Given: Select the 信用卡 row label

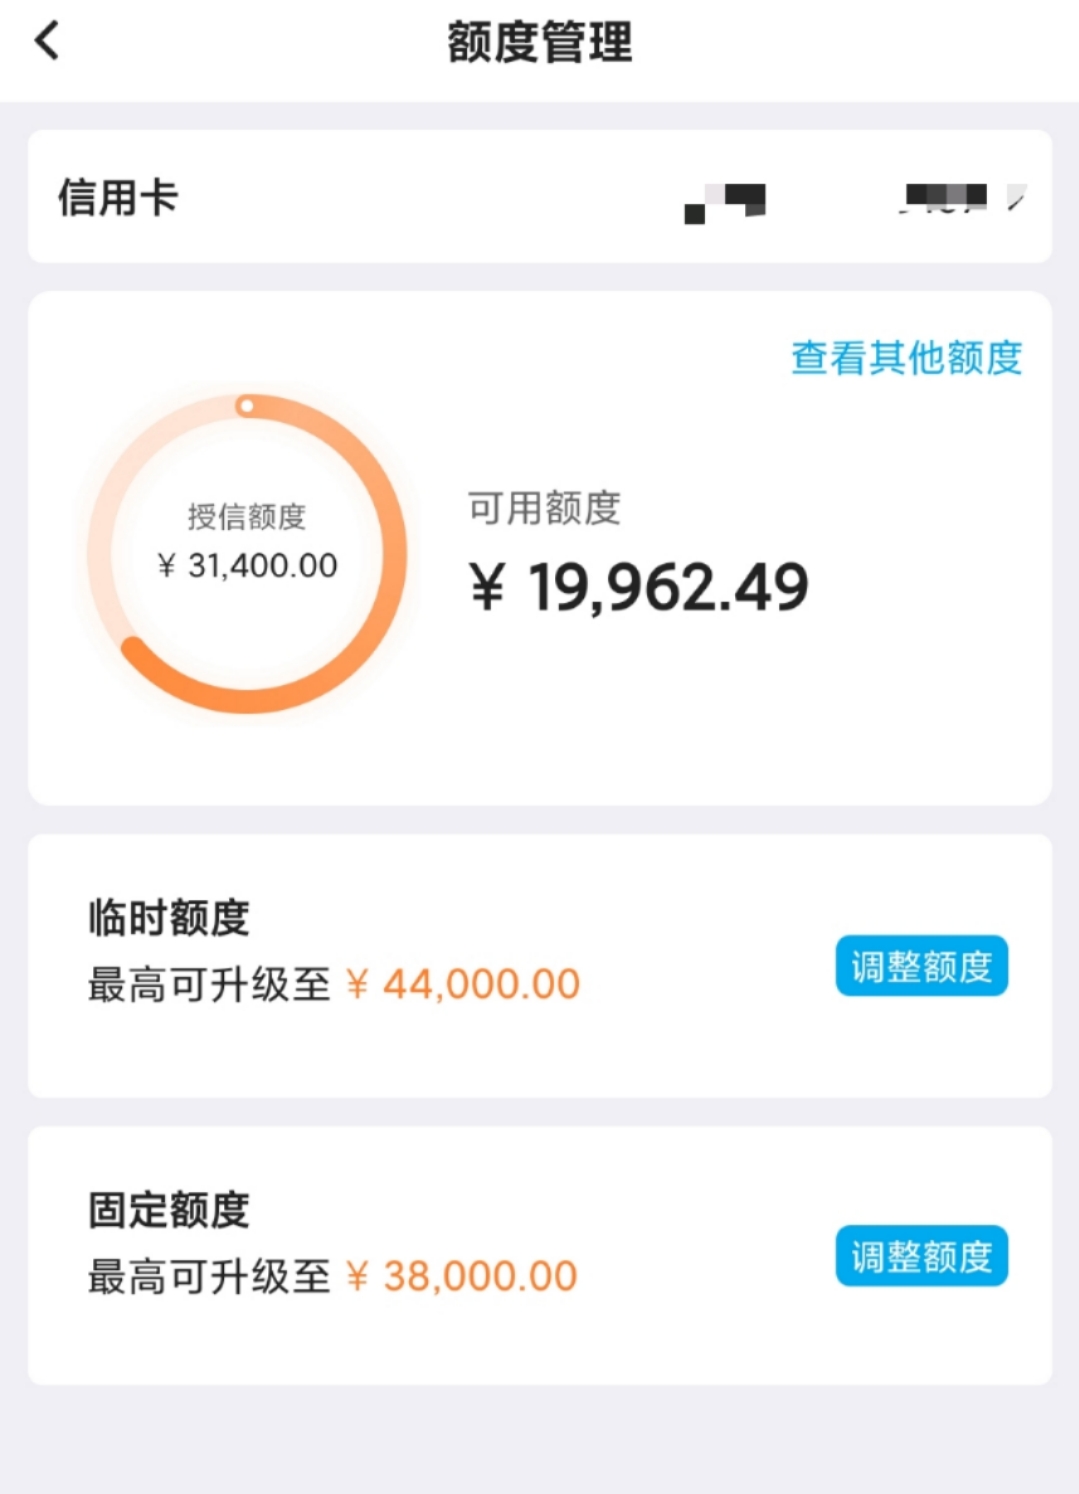Looking at the screenshot, I should (118, 197).
